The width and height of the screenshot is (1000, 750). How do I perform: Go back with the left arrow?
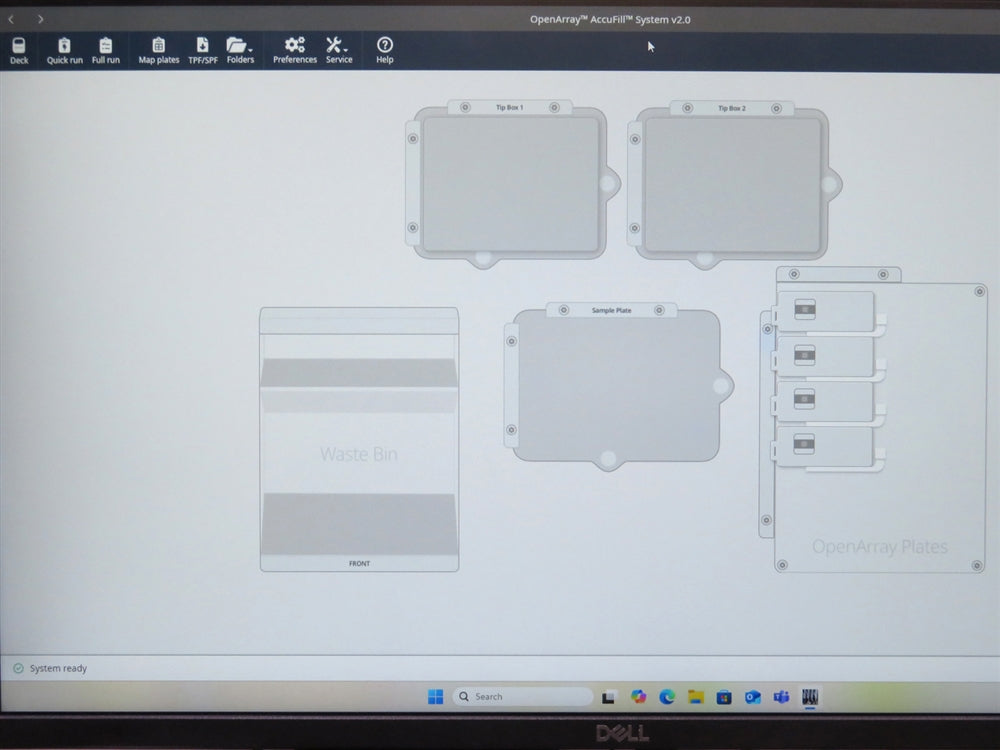coord(11,19)
